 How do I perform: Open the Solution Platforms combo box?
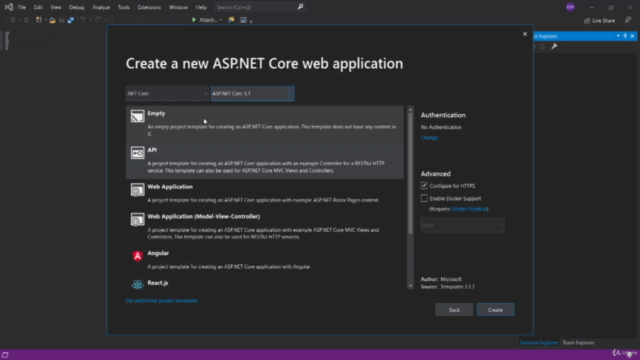(165, 20)
